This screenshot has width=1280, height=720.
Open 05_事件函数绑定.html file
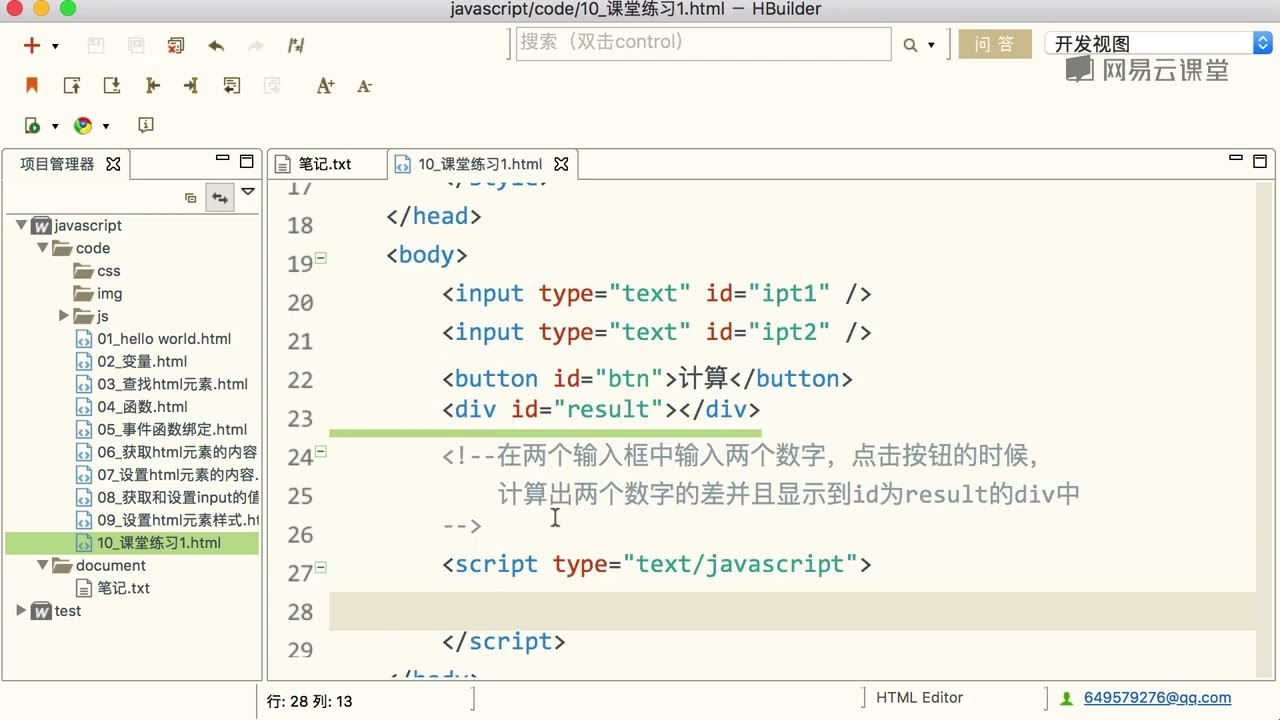coord(162,430)
